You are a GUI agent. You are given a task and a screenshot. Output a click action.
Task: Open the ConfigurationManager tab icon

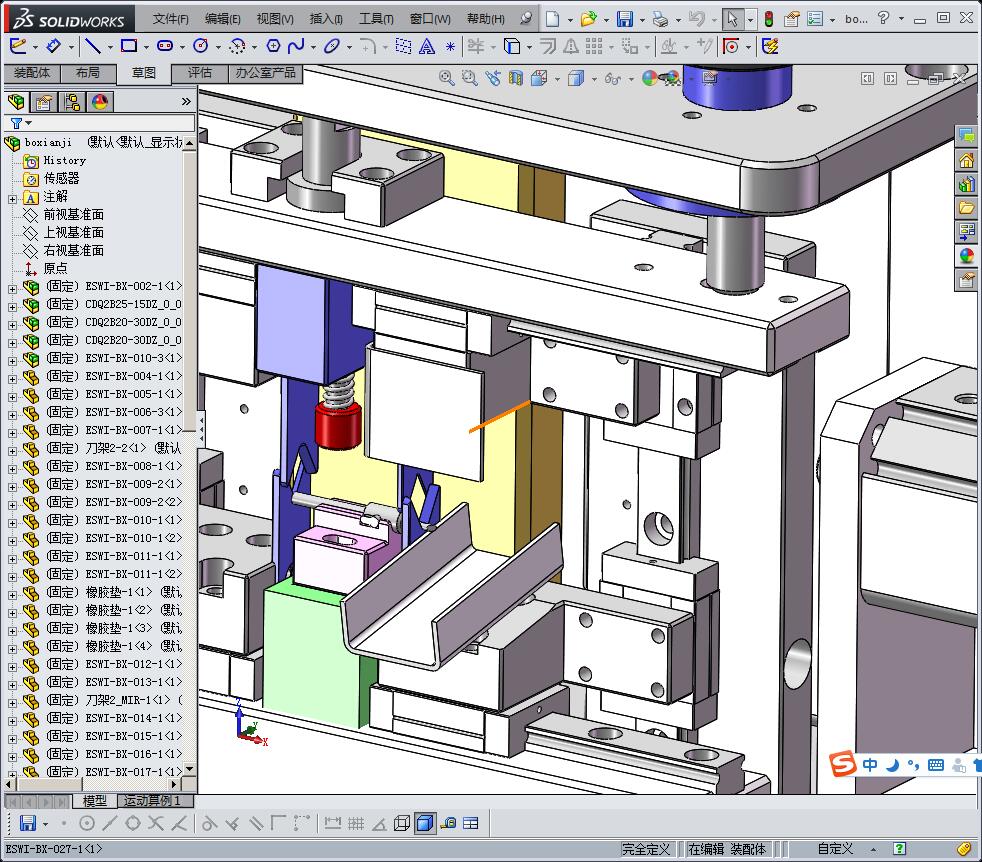coord(72,102)
